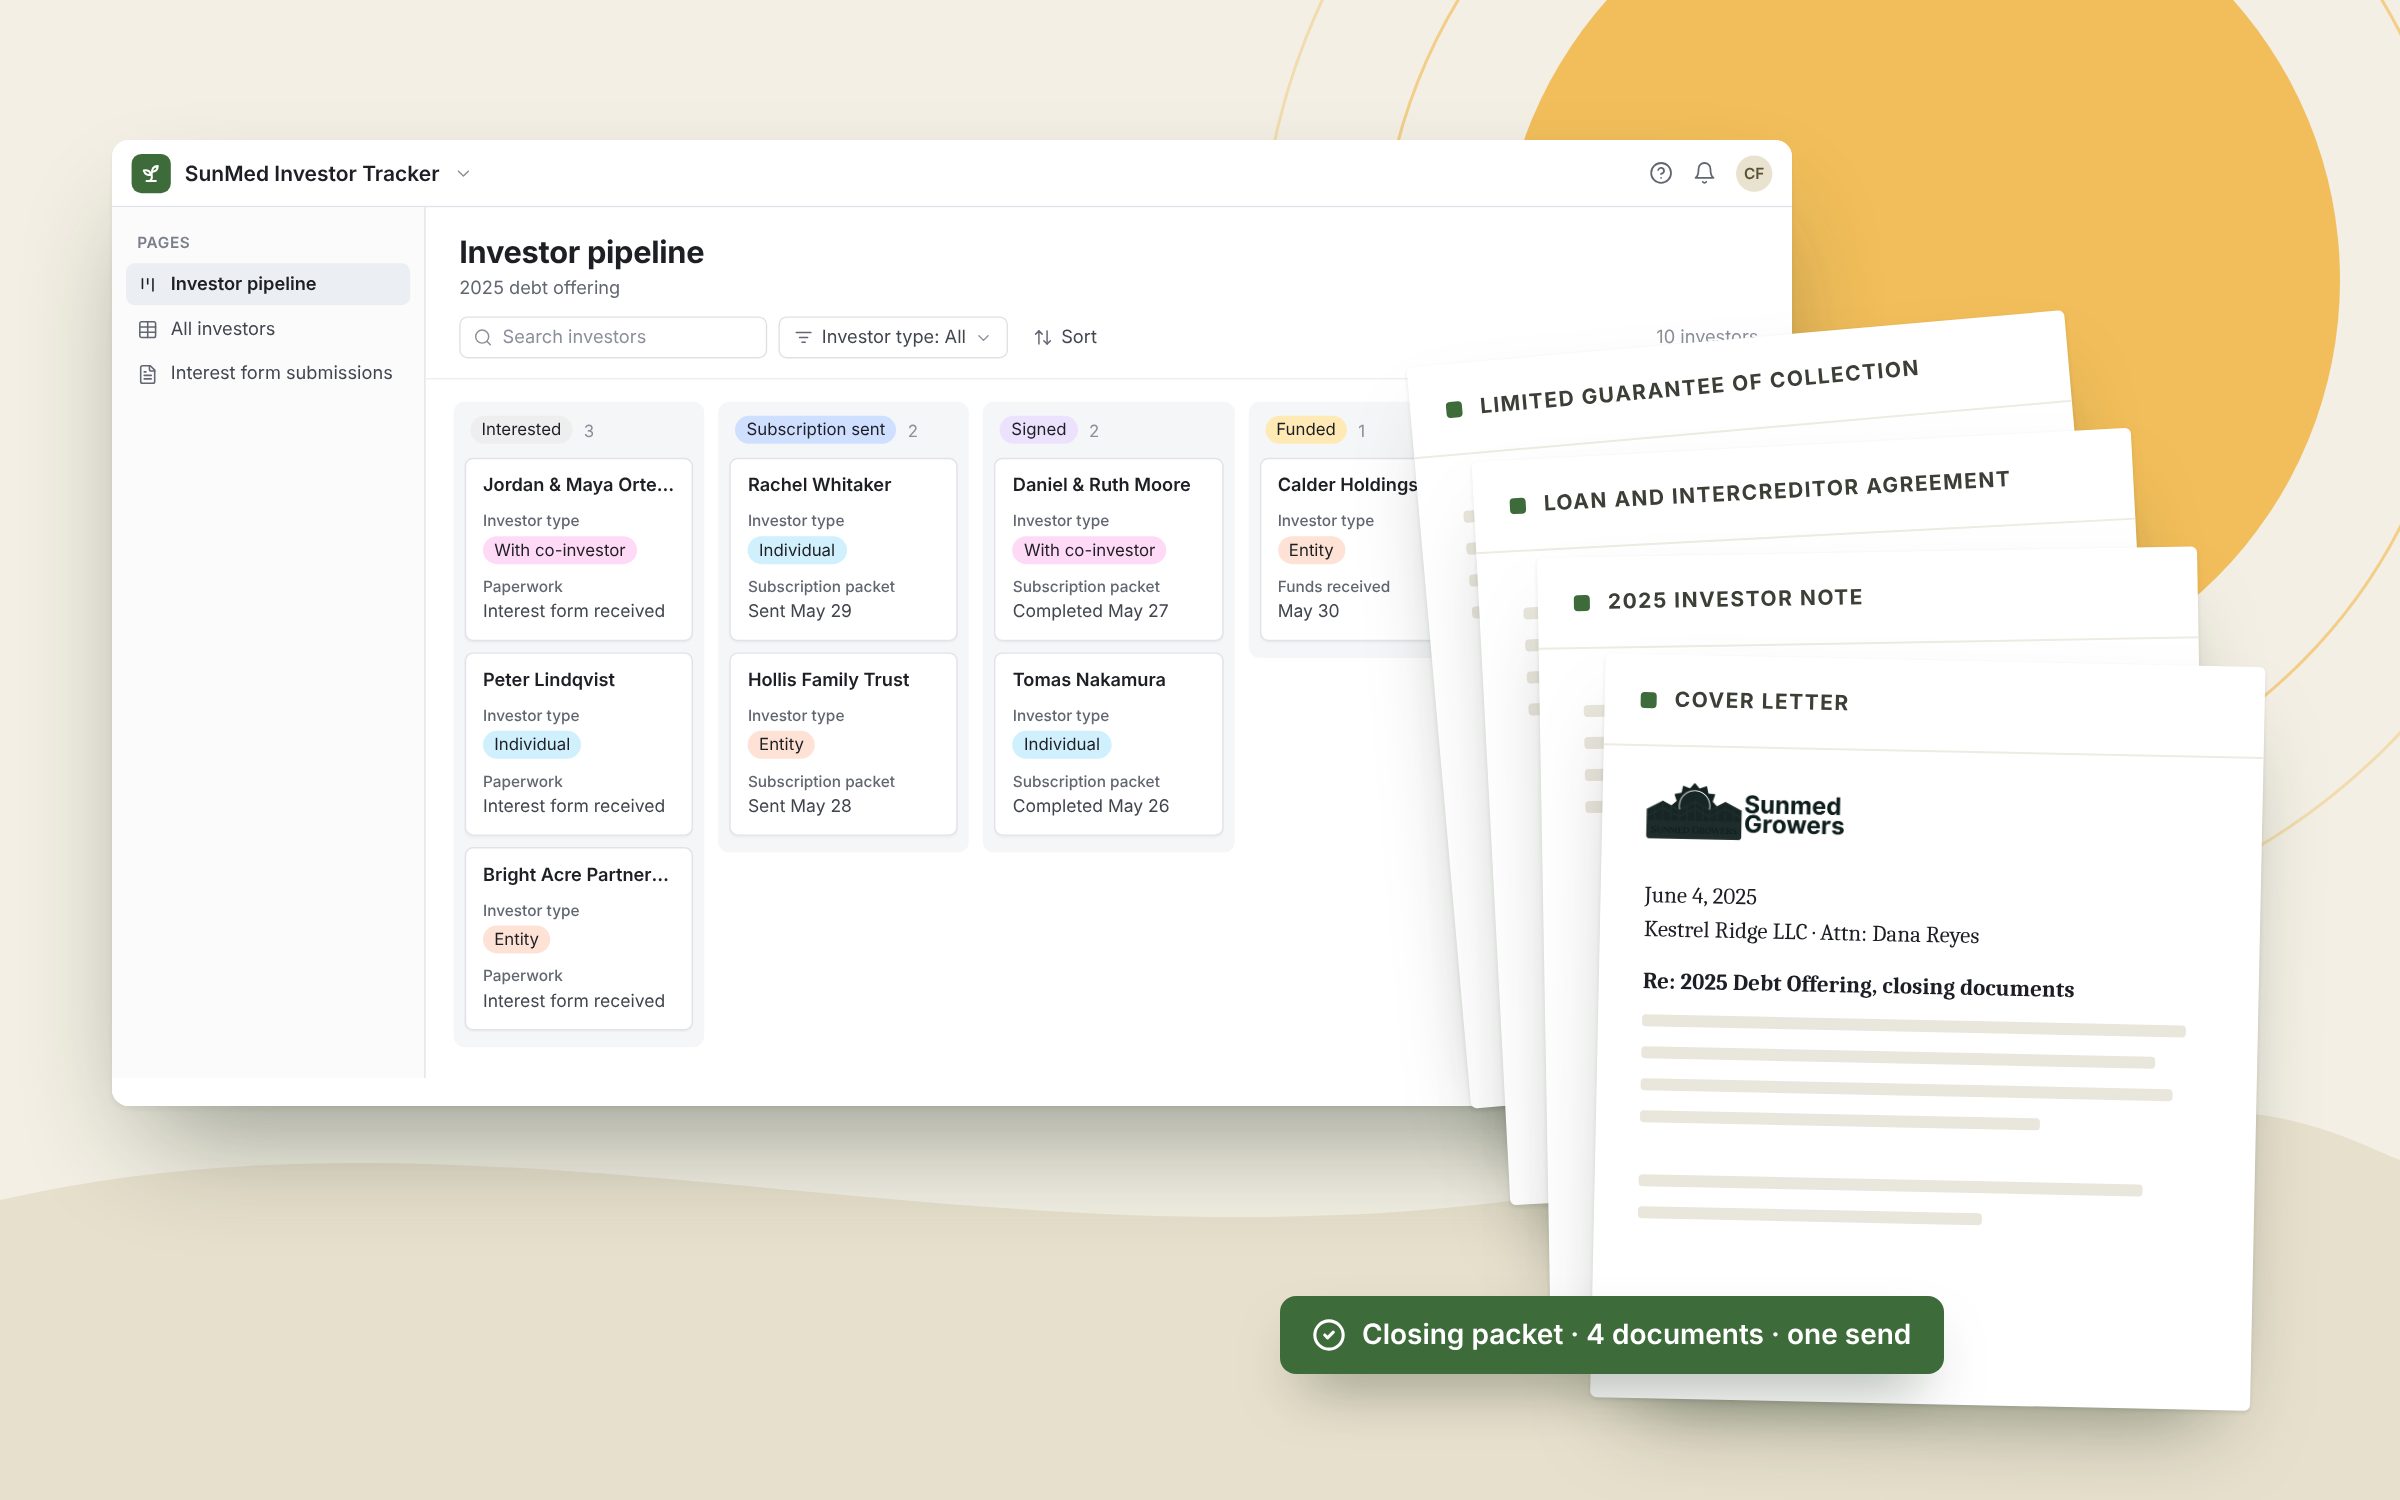Select the Cover Letter document heading

click(x=1761, y=701)
